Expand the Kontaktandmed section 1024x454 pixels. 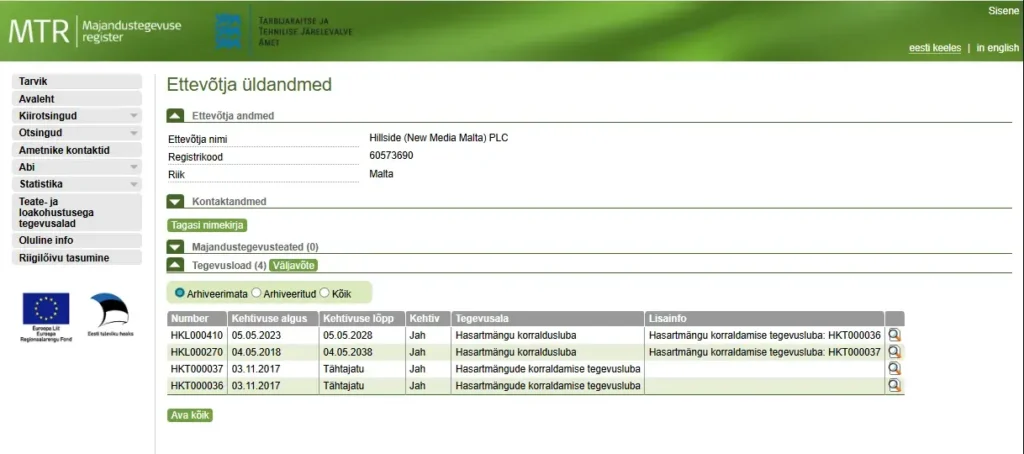175,202
